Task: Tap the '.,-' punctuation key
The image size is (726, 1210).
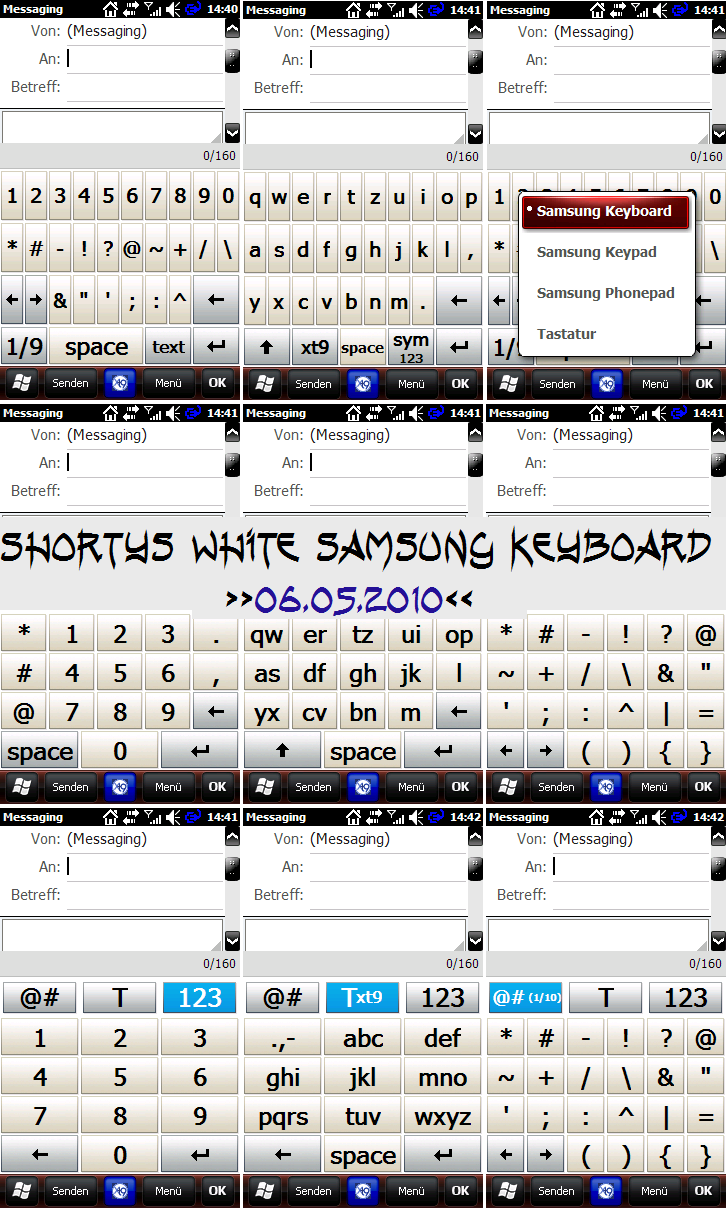Action: (x=283, y=1038)
